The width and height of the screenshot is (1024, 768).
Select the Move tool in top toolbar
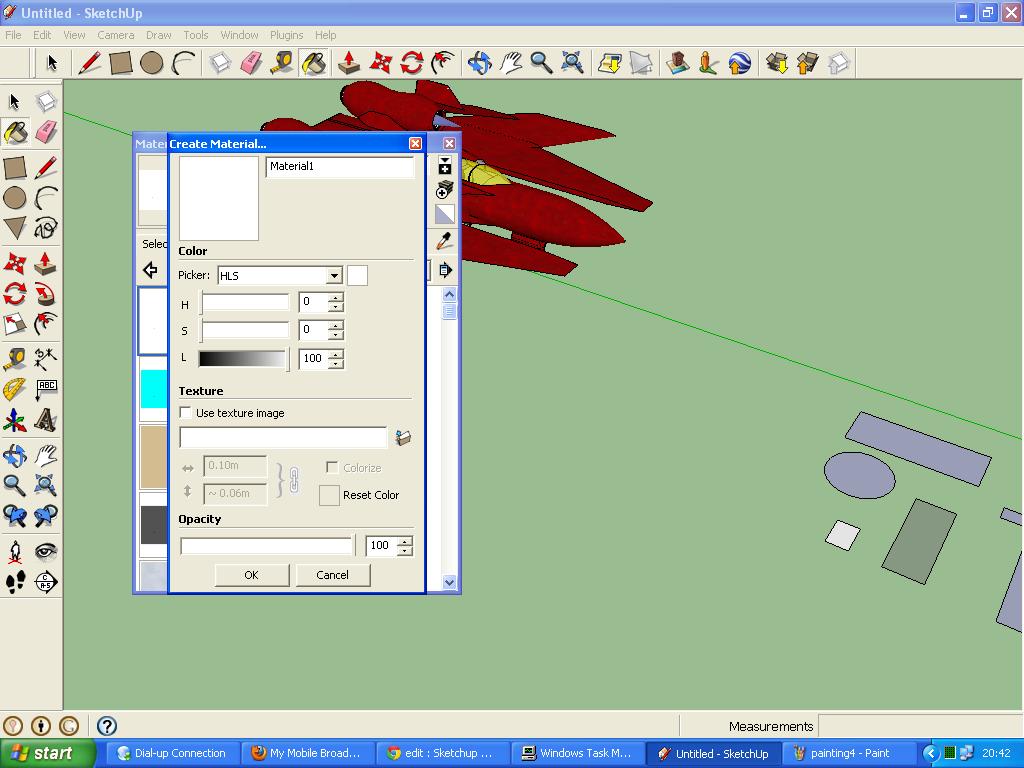point(380,63)
